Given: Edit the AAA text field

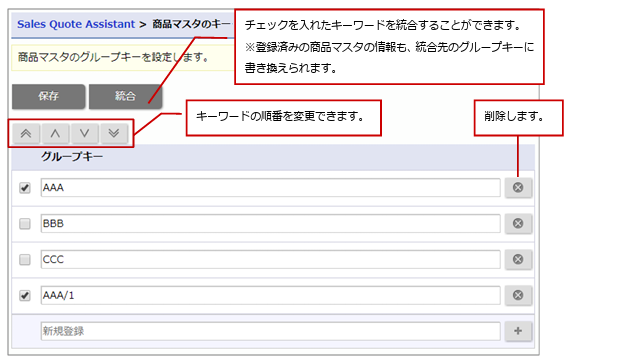Looking at the screenshot, I should tap(271, 188).
